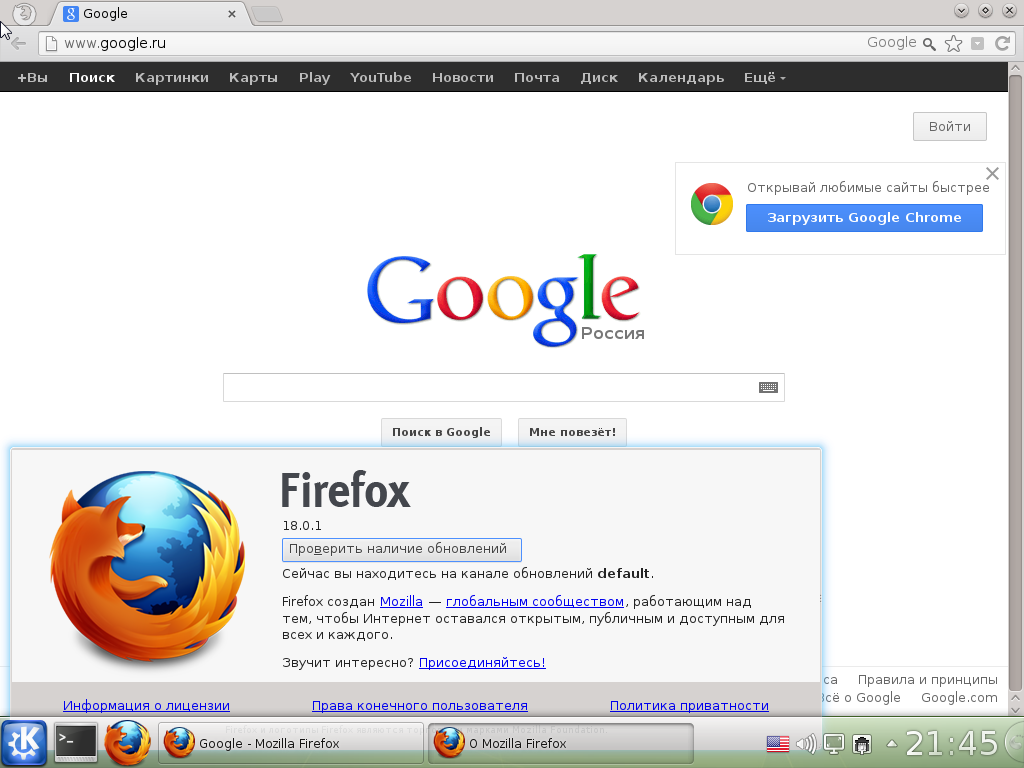1024x768 pixels.
Task: Open a new tab with the tab button
Action: tap(266, 14)
